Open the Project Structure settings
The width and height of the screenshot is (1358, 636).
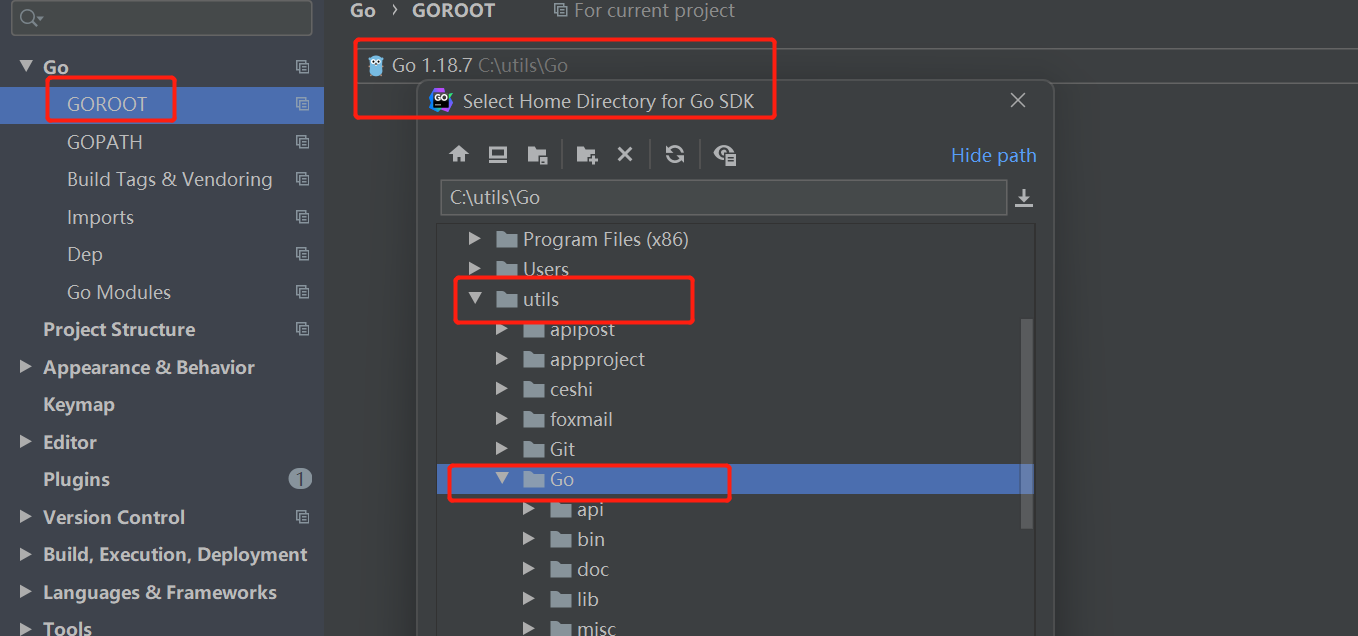(x=119, y=329)
